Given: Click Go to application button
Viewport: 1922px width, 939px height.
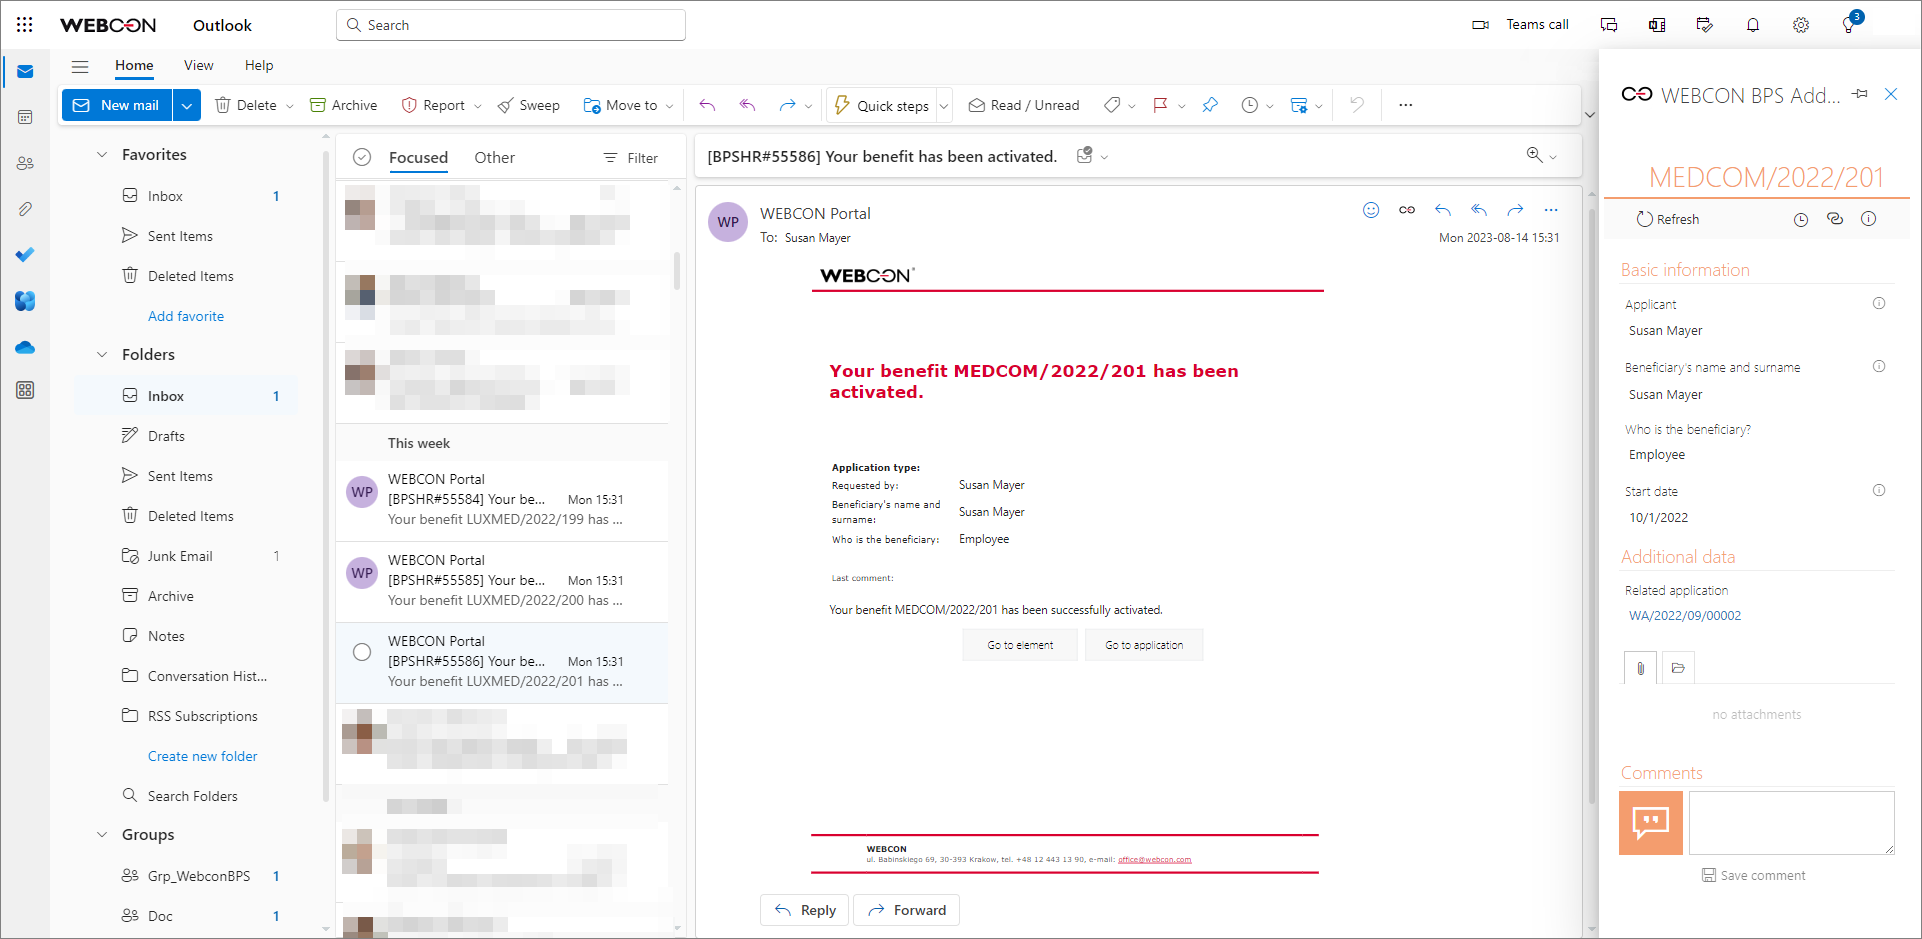Looking at the screenshot, I should click(1144, 645).
